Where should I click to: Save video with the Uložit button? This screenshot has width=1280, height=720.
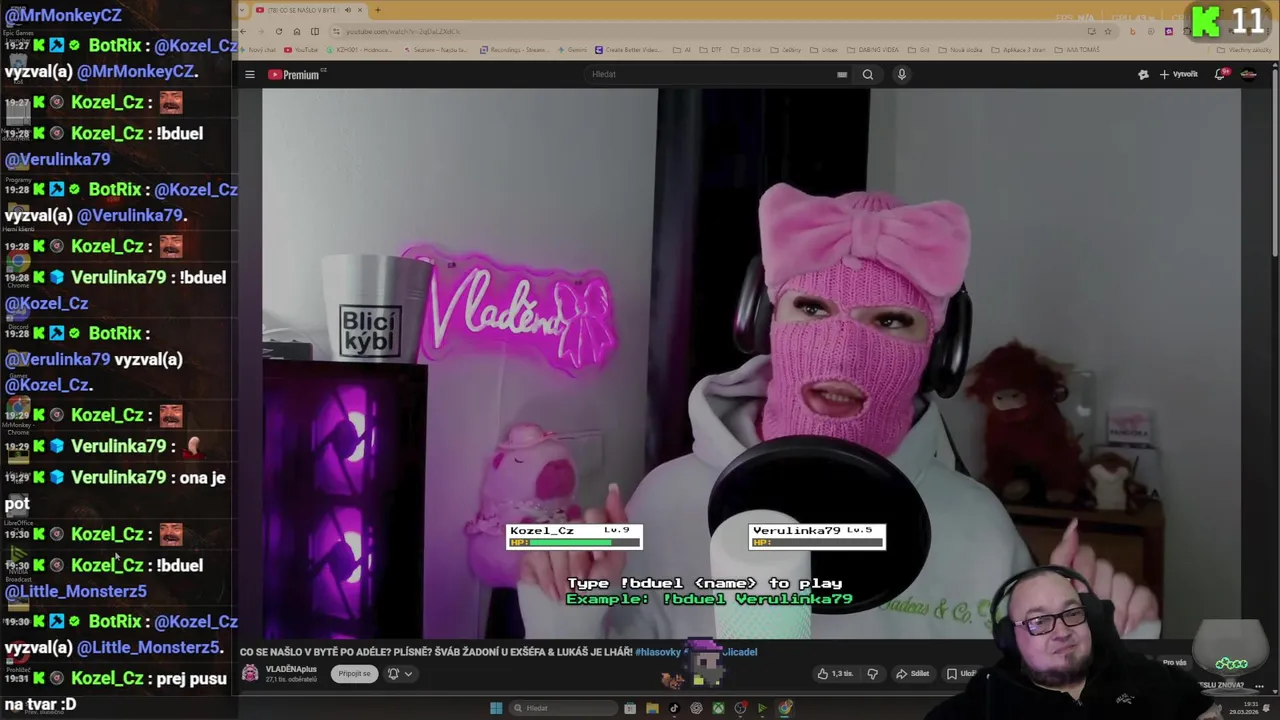(x=961, y=674)
